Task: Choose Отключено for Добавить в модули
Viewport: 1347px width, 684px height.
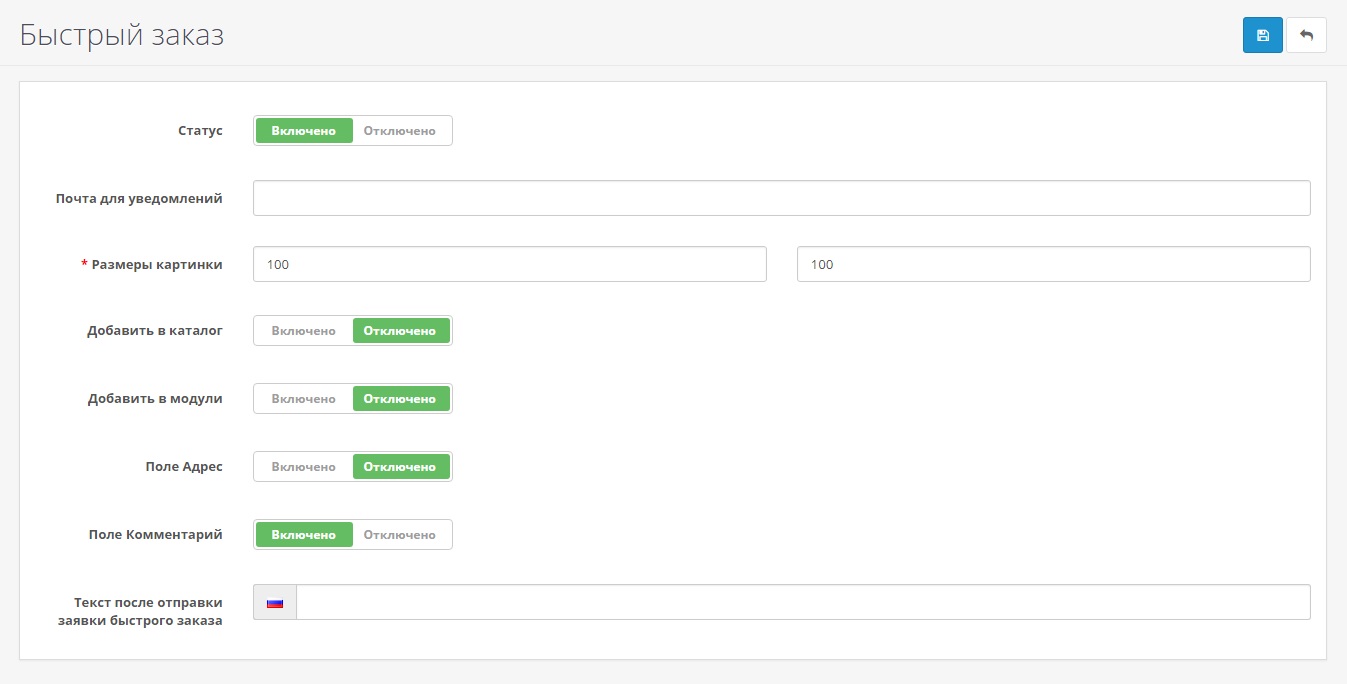Action: click(x=400, y=399)
